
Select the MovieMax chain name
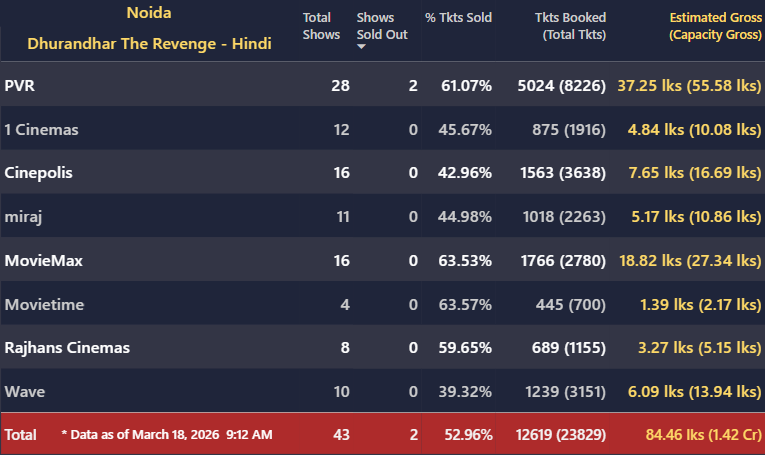[x=43, y=261]
